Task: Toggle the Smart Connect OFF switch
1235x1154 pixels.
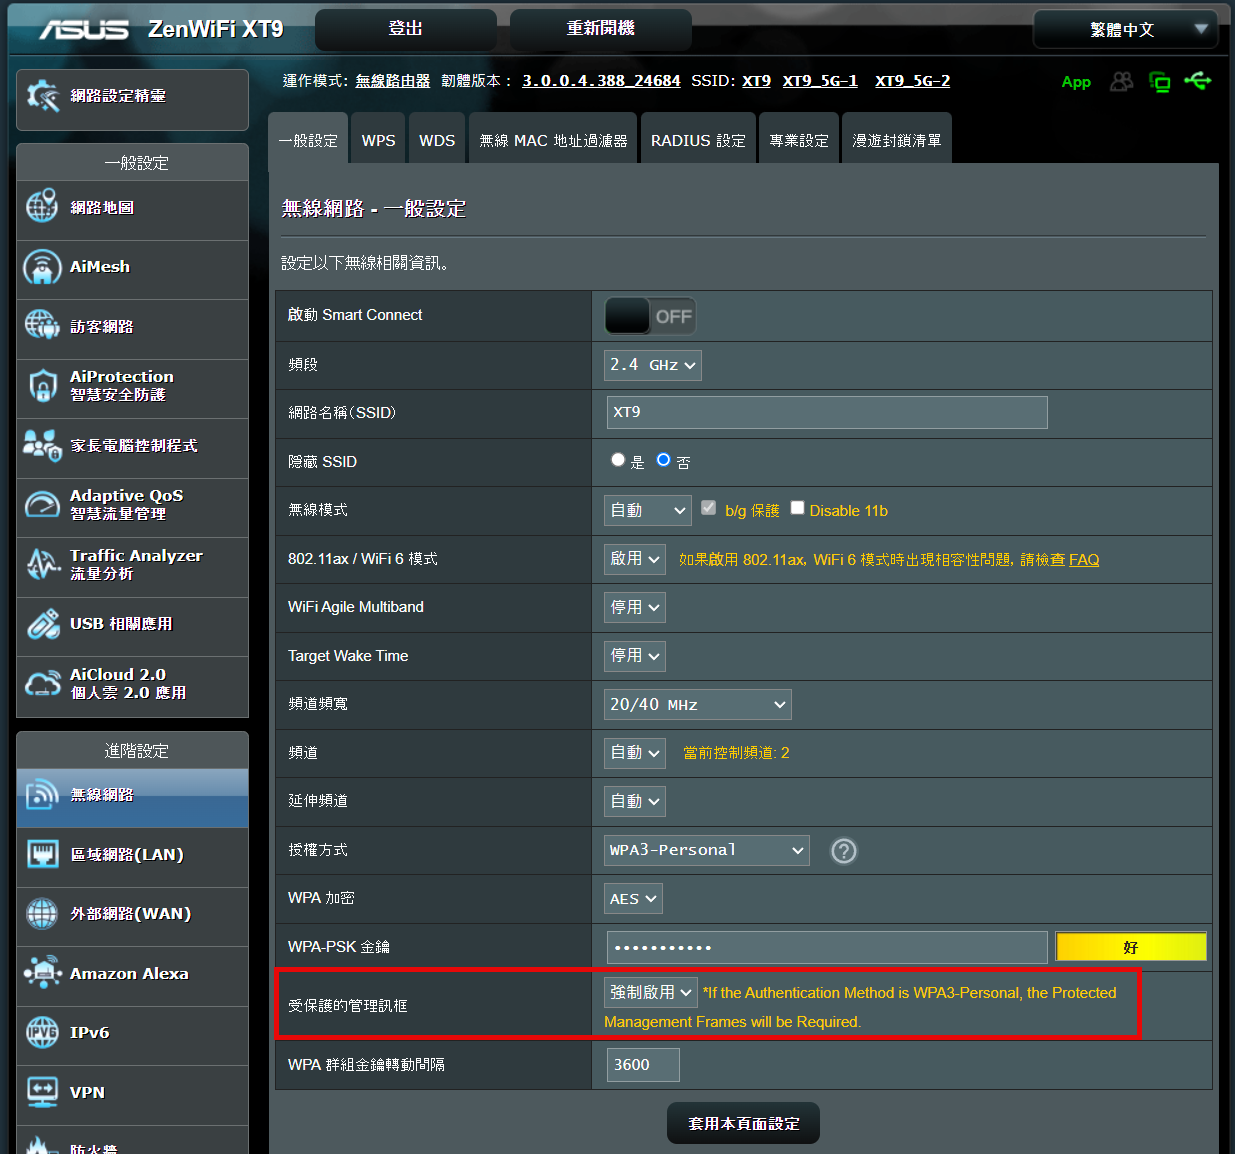Action: 650,316
